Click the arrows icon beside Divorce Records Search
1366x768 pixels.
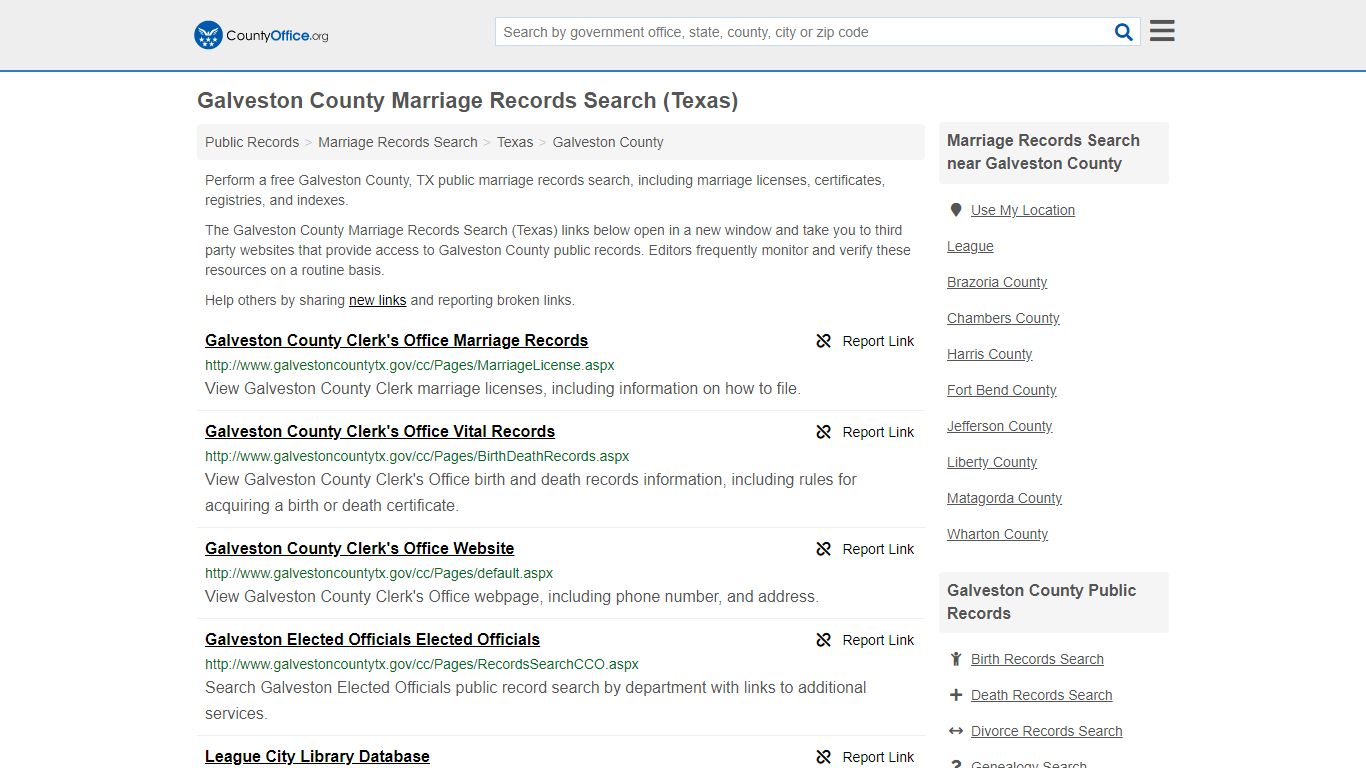956,731
